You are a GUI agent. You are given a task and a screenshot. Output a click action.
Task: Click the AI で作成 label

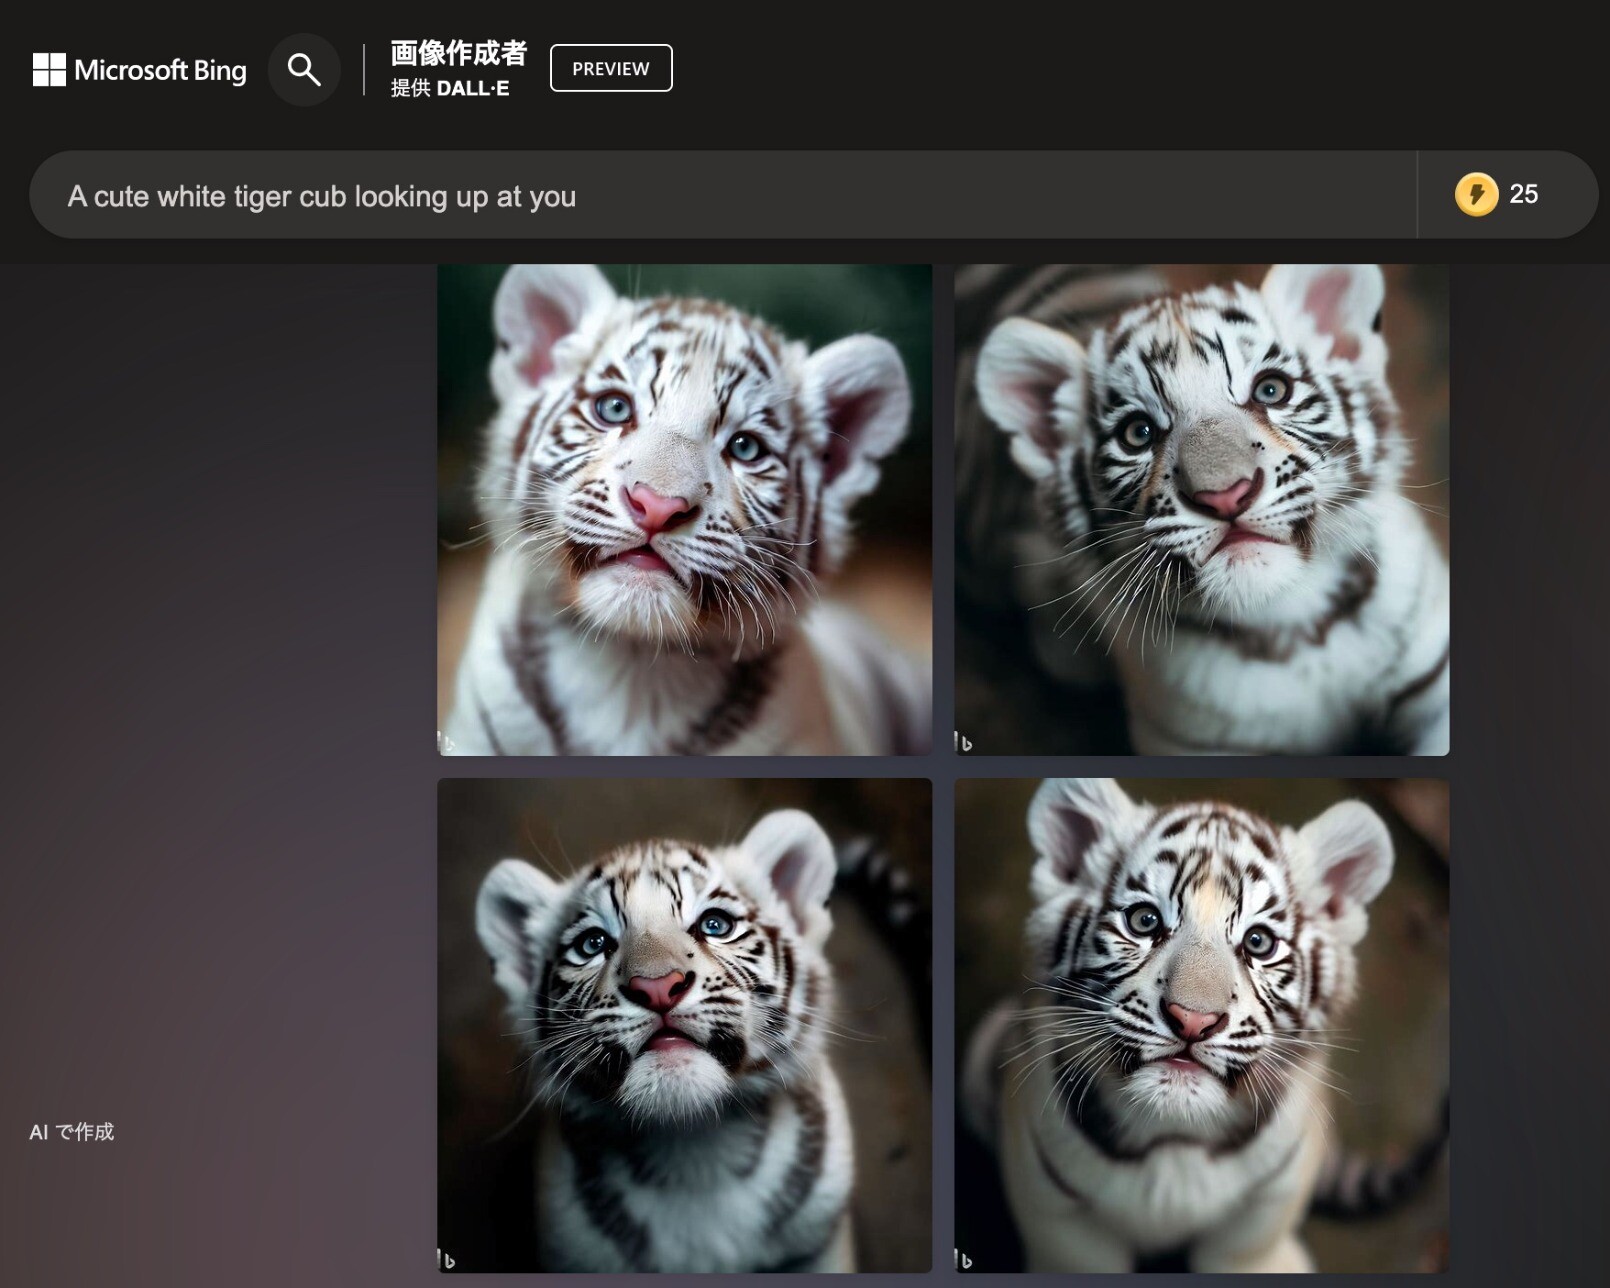(72, 1132)
